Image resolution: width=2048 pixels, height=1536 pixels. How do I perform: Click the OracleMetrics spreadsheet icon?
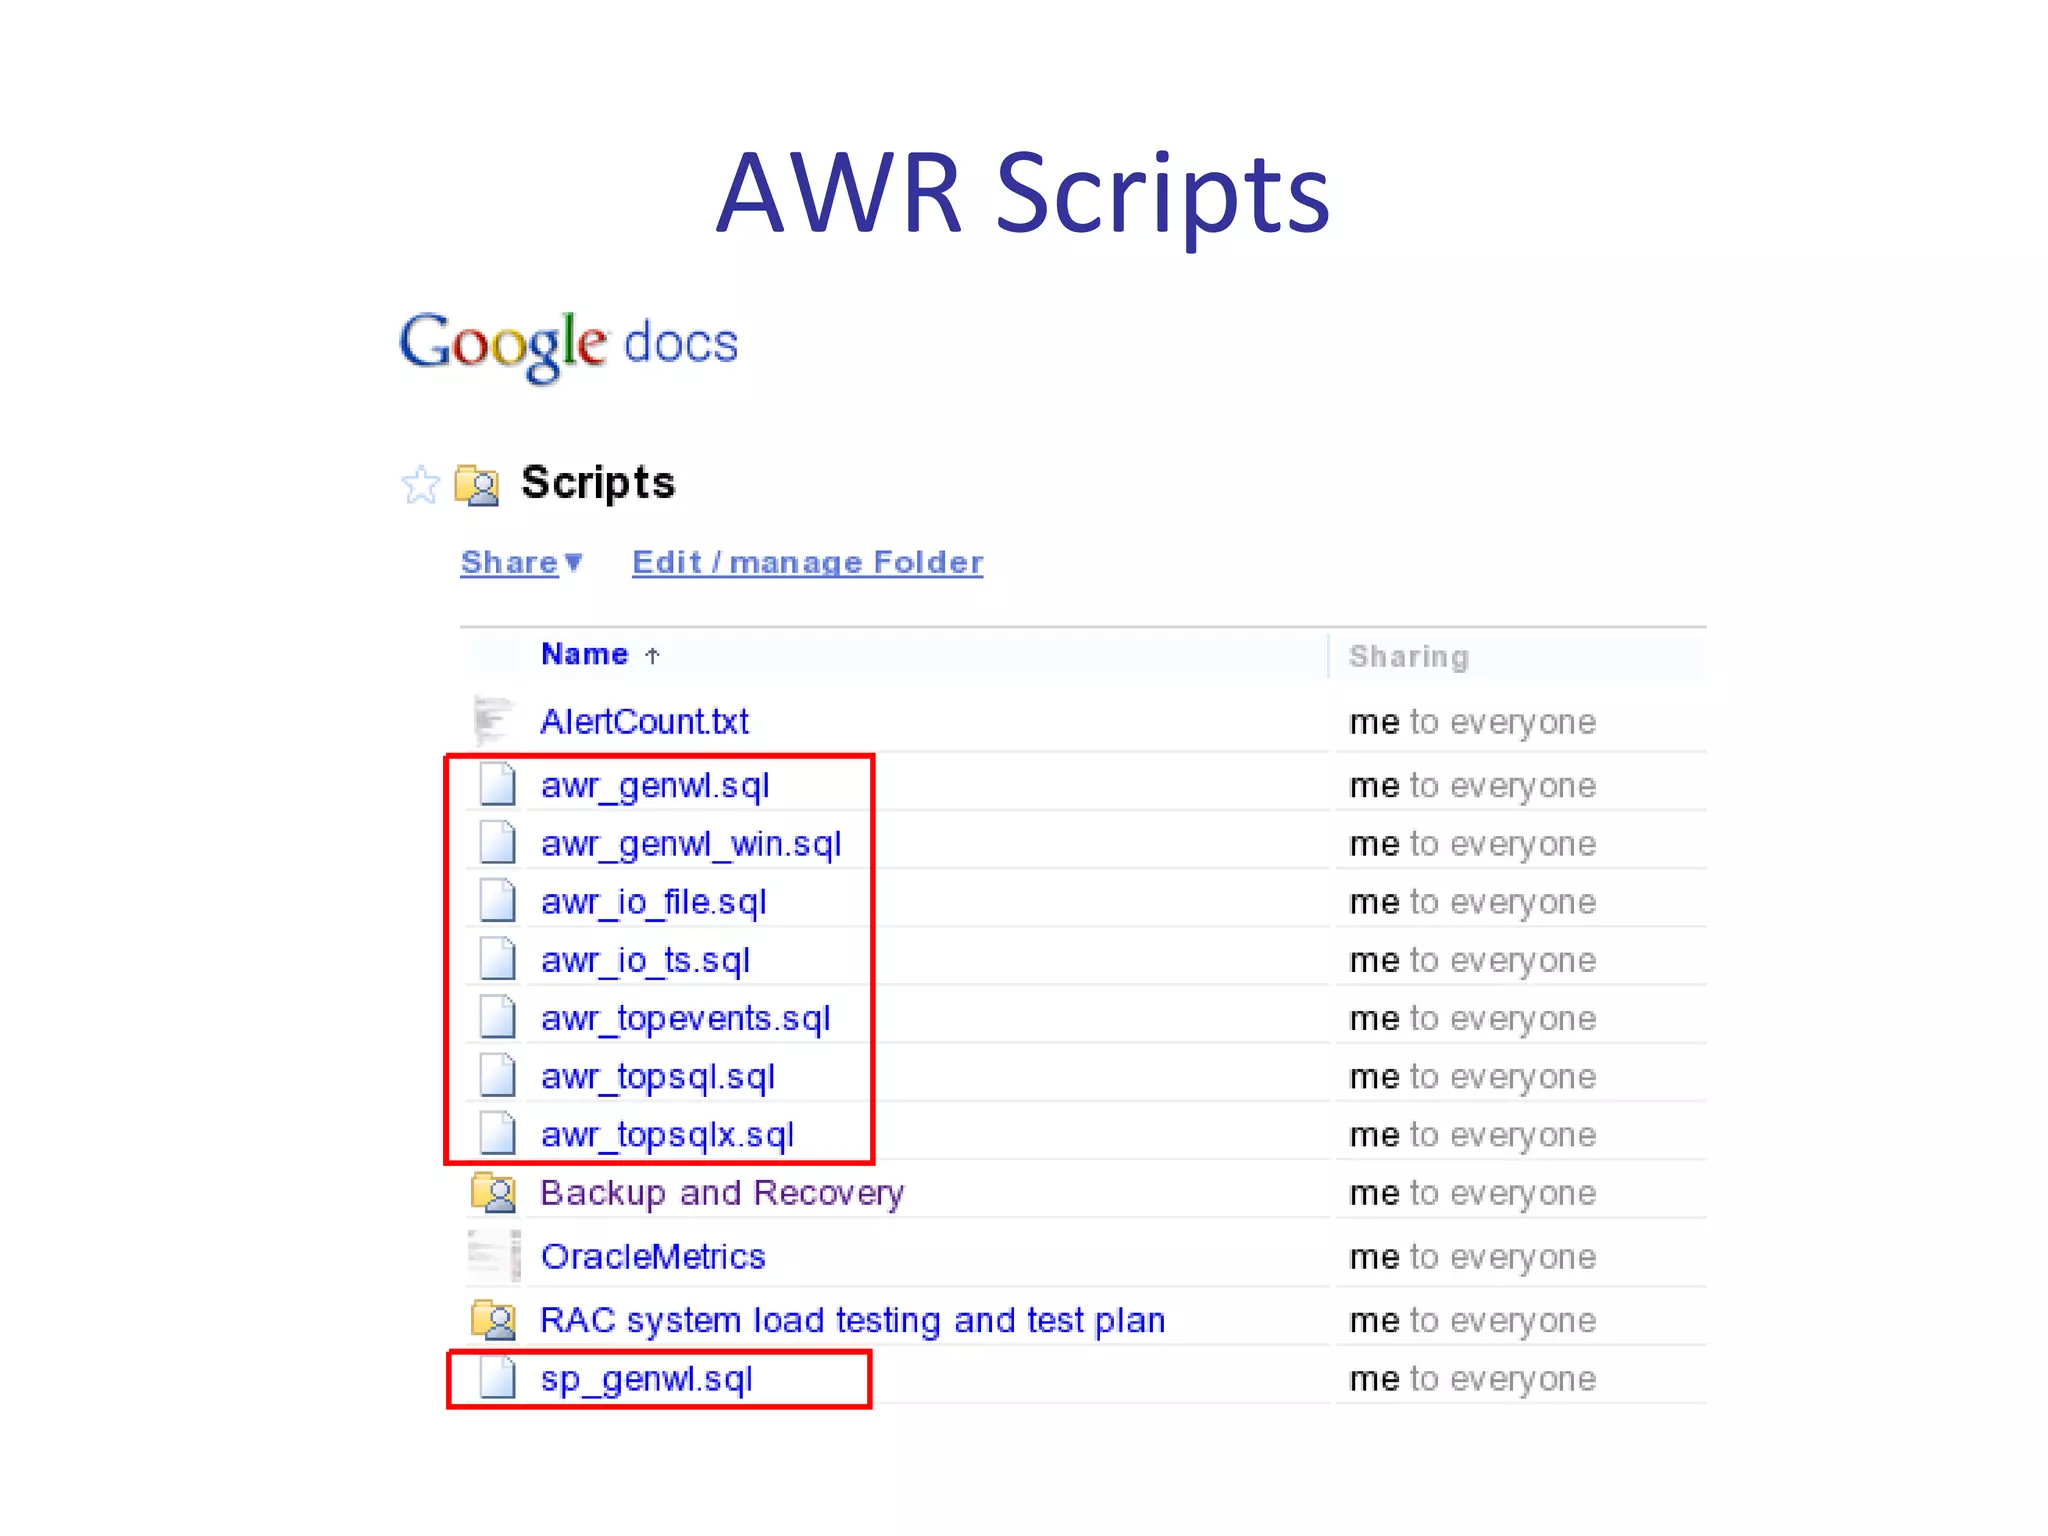tap(495, 1256)
